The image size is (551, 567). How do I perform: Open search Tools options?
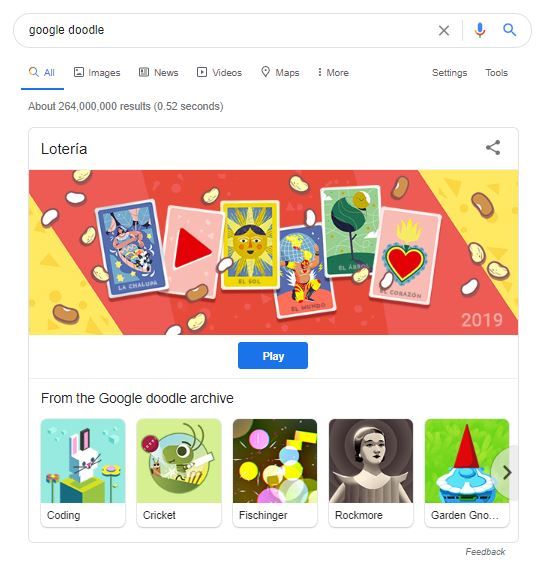click(496, 73)
